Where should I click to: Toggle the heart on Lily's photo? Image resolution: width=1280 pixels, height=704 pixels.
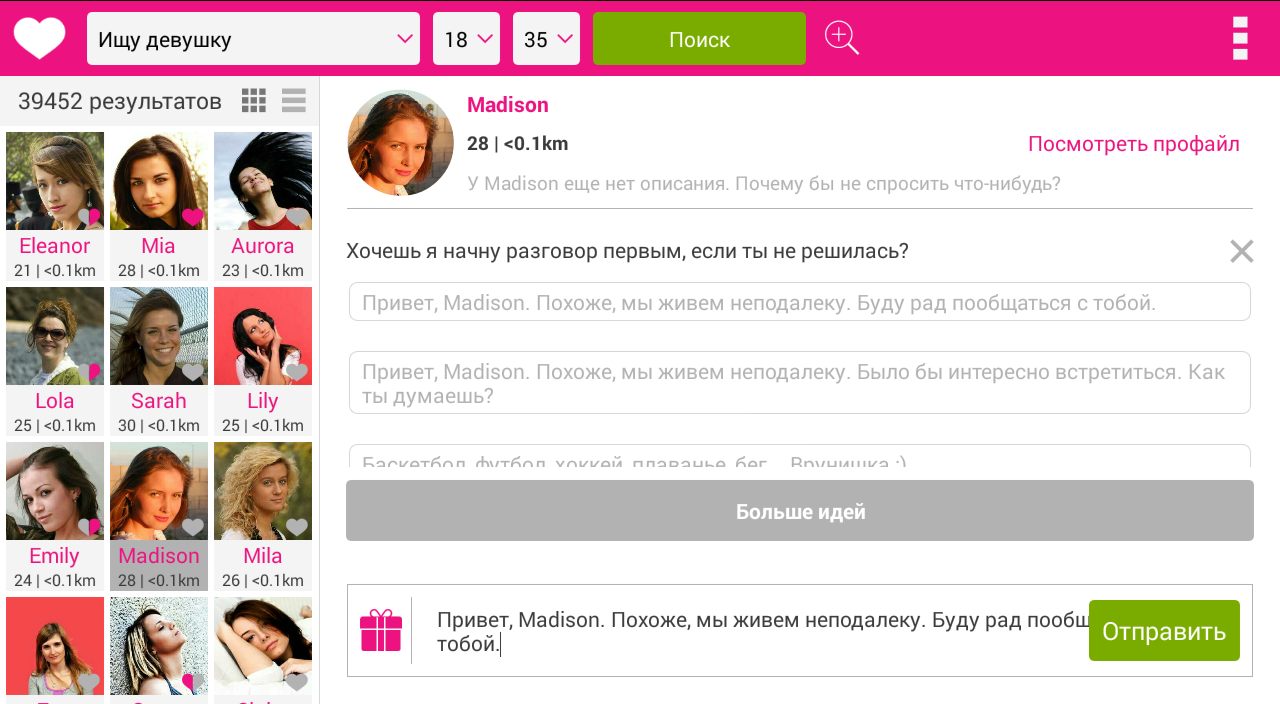coord(297,372)
